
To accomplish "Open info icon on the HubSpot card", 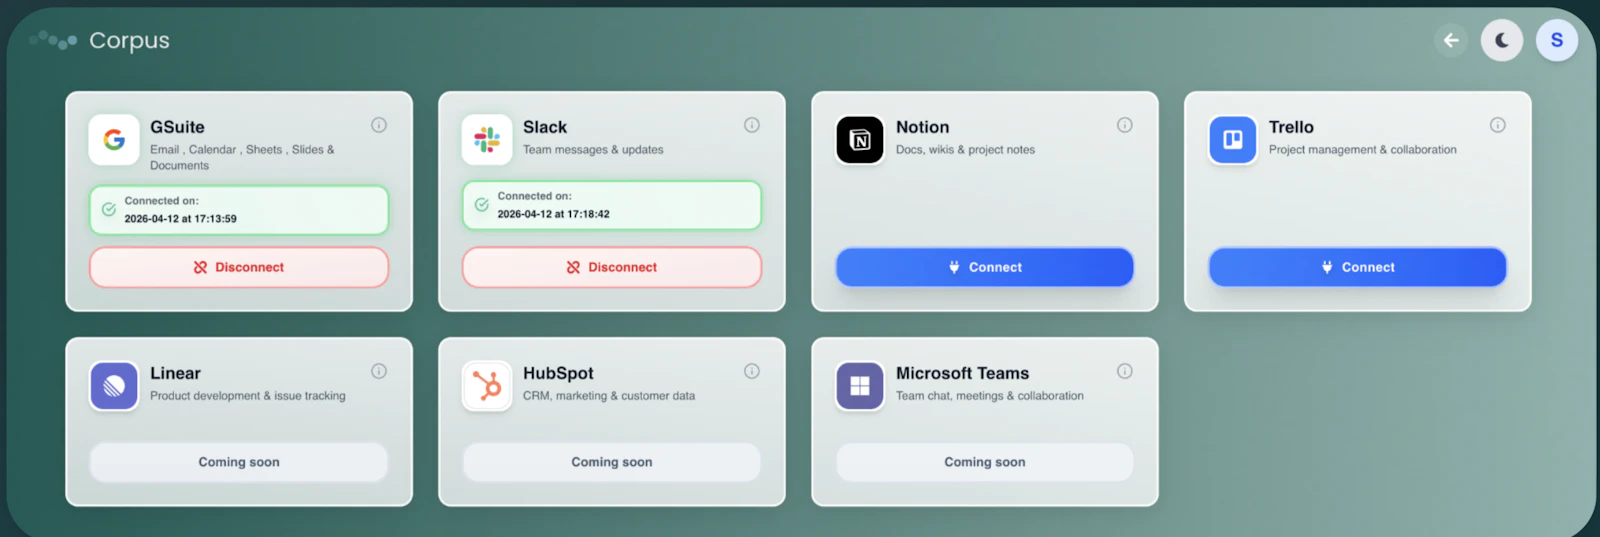I will click(752, 371).
